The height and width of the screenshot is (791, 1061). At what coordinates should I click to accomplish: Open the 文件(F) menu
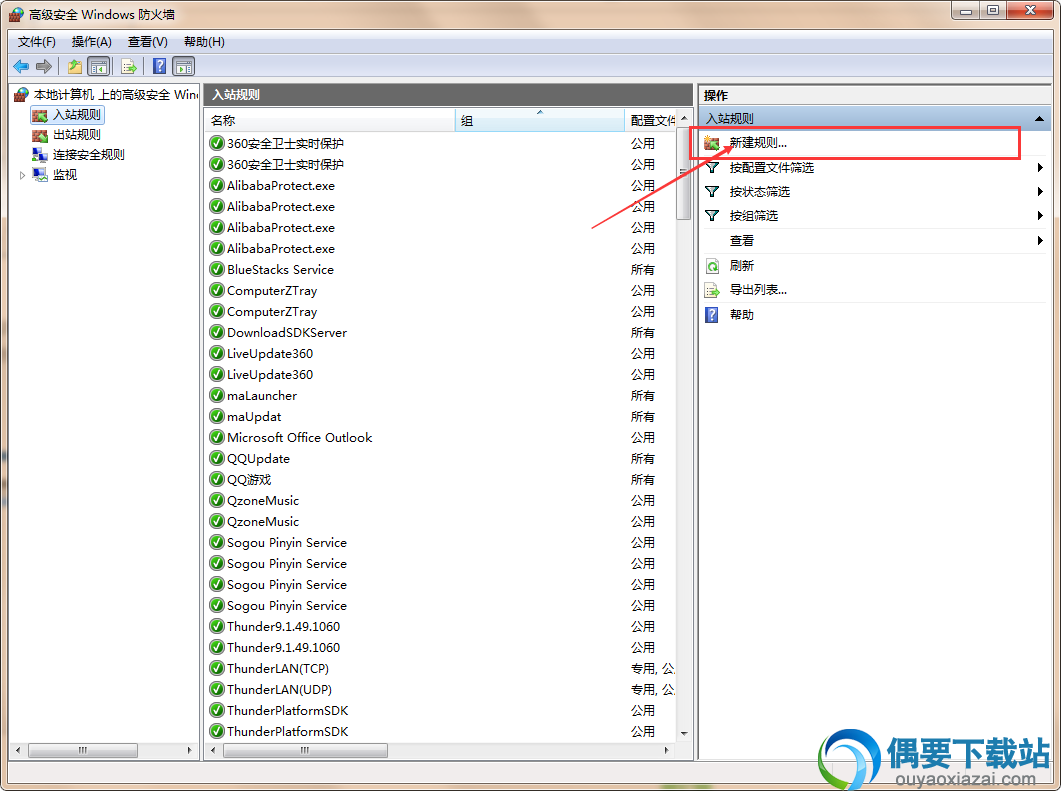37,42
